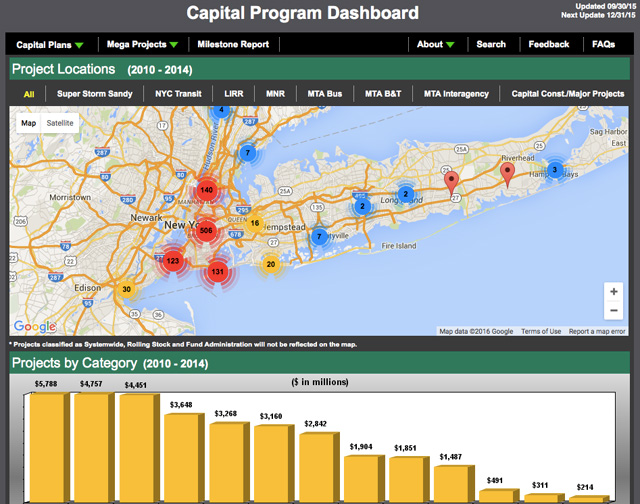Filter map by MNR

click(276, 94)
